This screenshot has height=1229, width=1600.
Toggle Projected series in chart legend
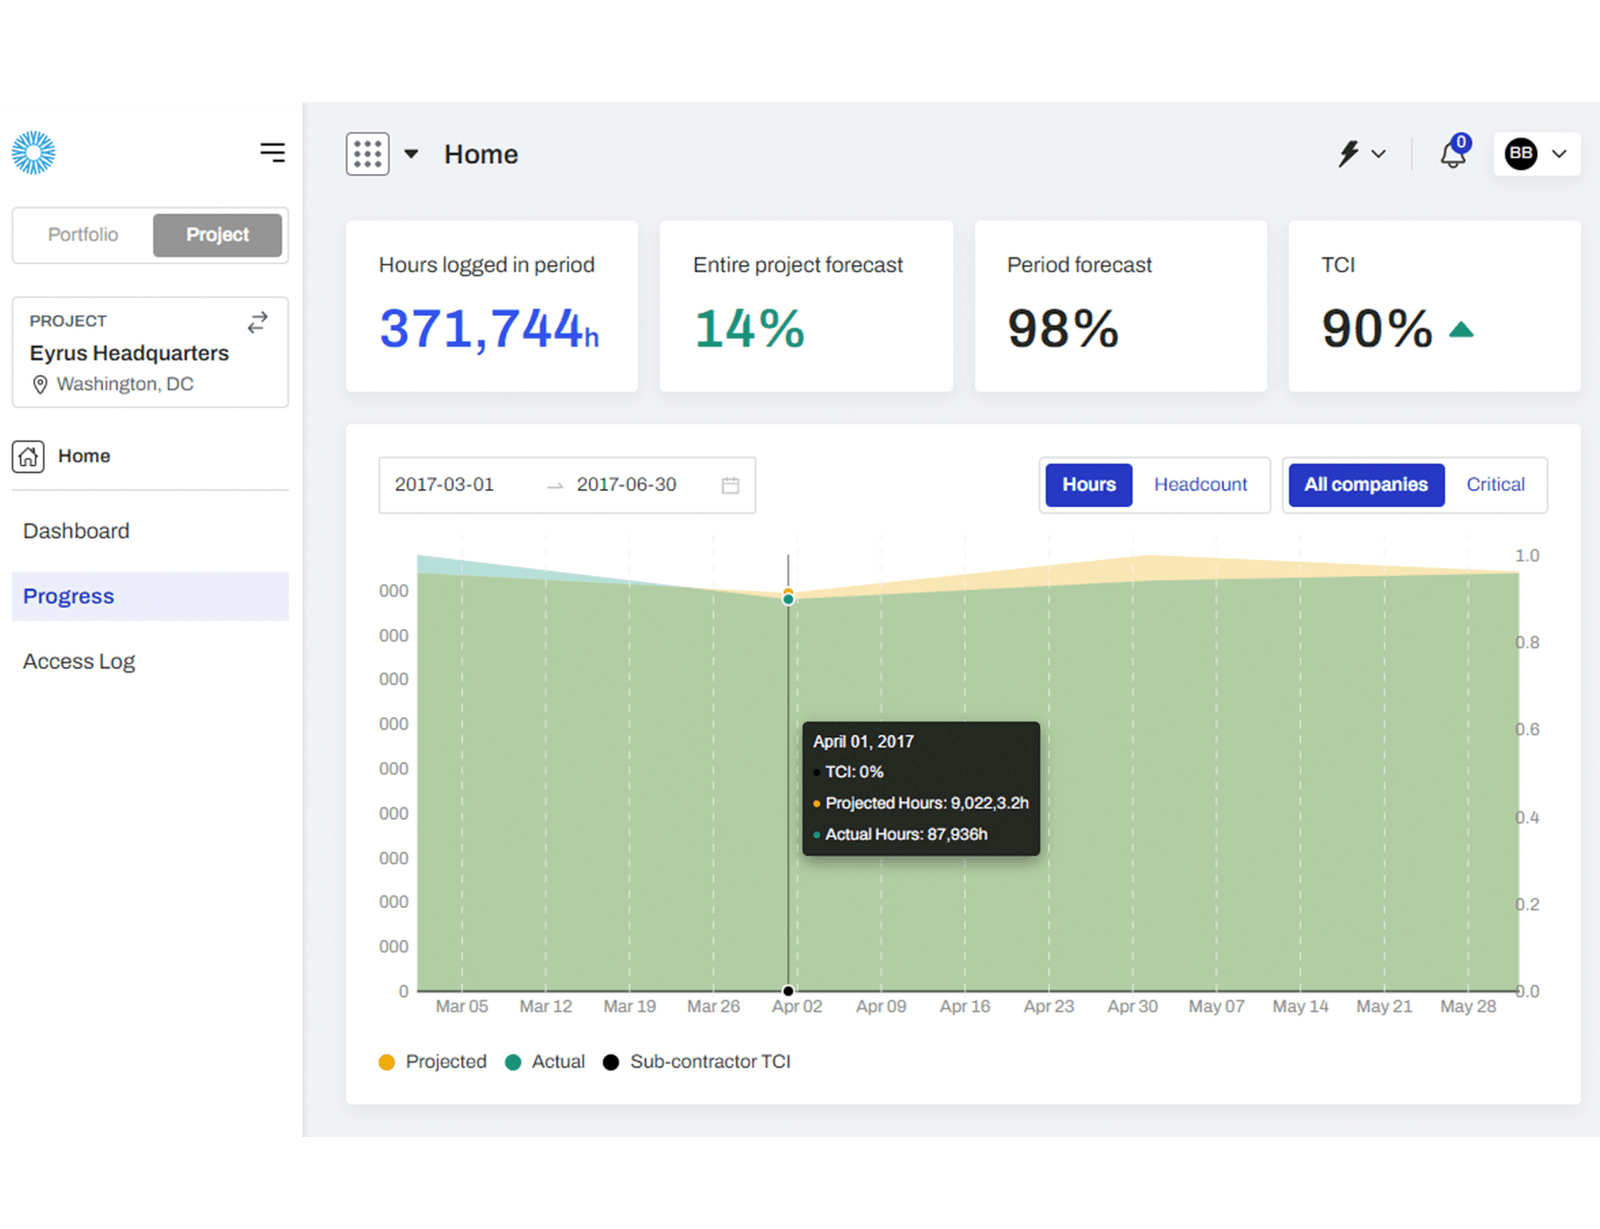(433, 1062)
